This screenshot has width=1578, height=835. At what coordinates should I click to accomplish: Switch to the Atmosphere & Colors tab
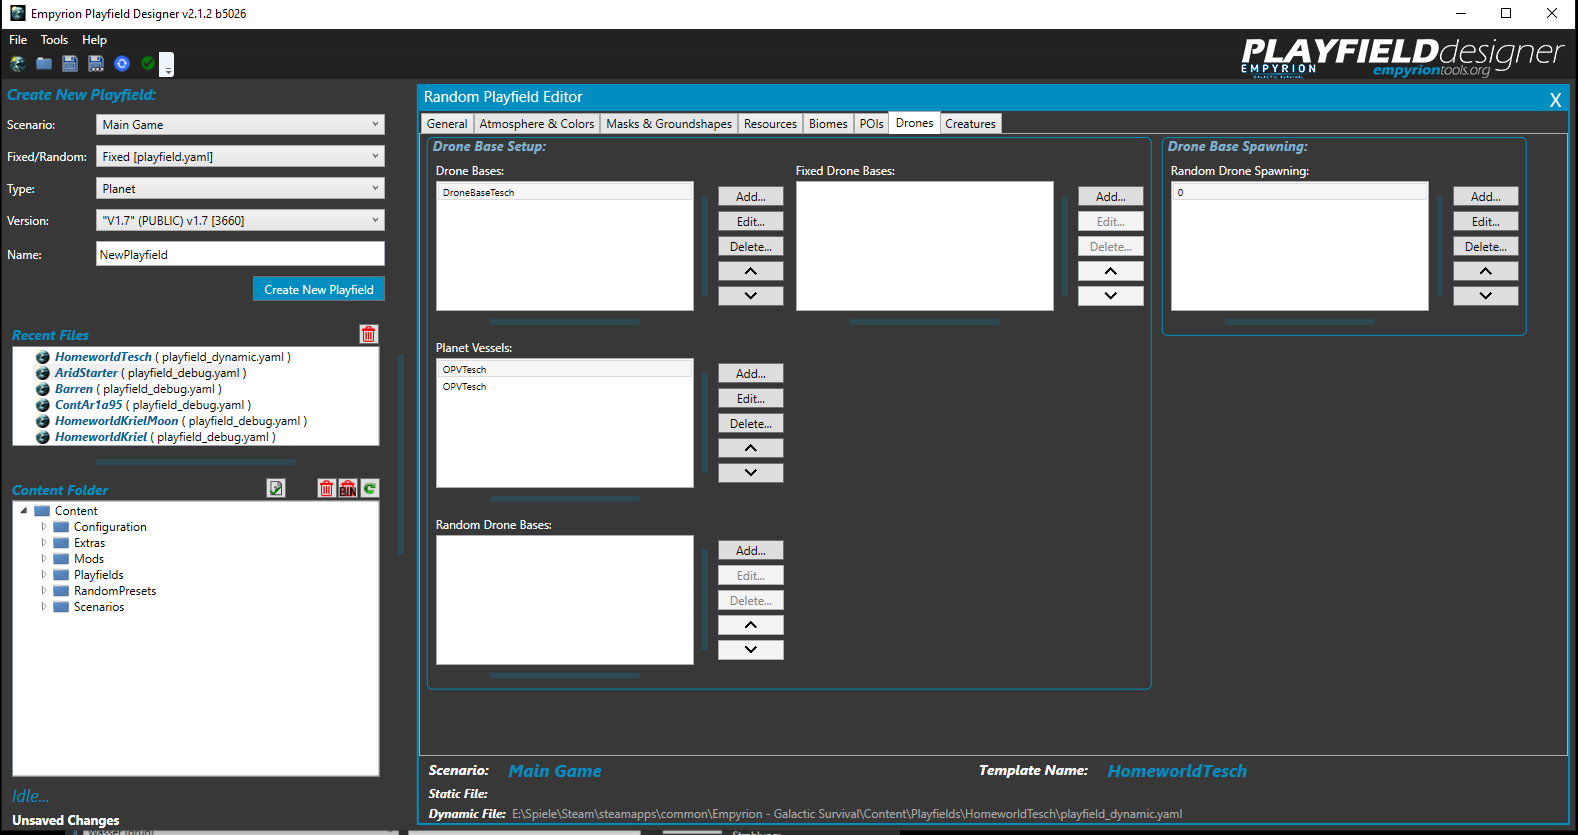tap(537, 124)
